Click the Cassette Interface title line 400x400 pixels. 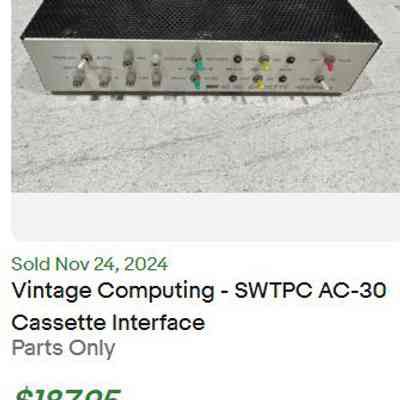pyautogui.click(x=108, y=323)
